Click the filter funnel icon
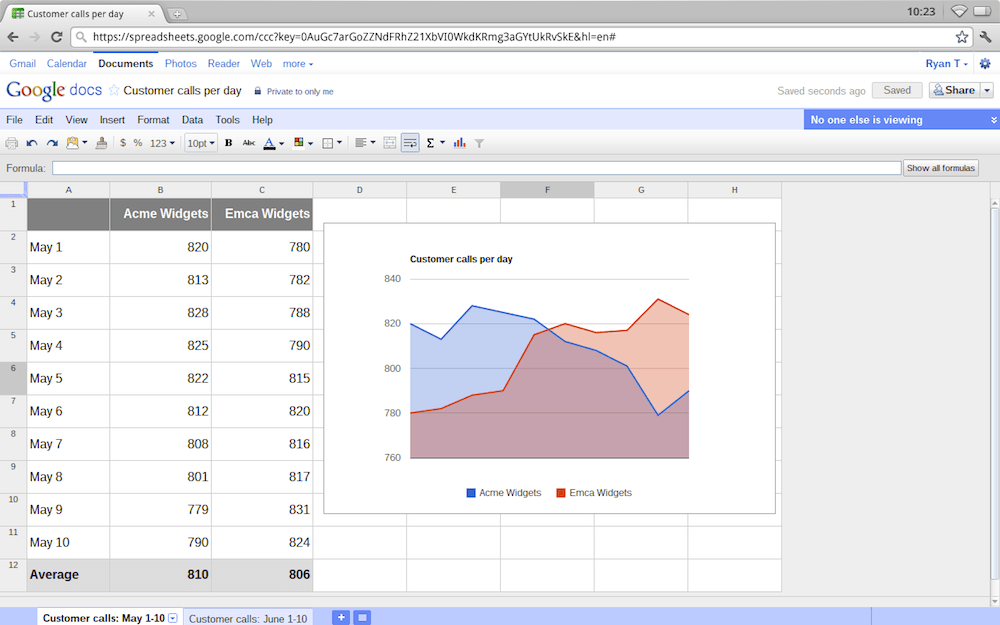 tap(480, 143)
